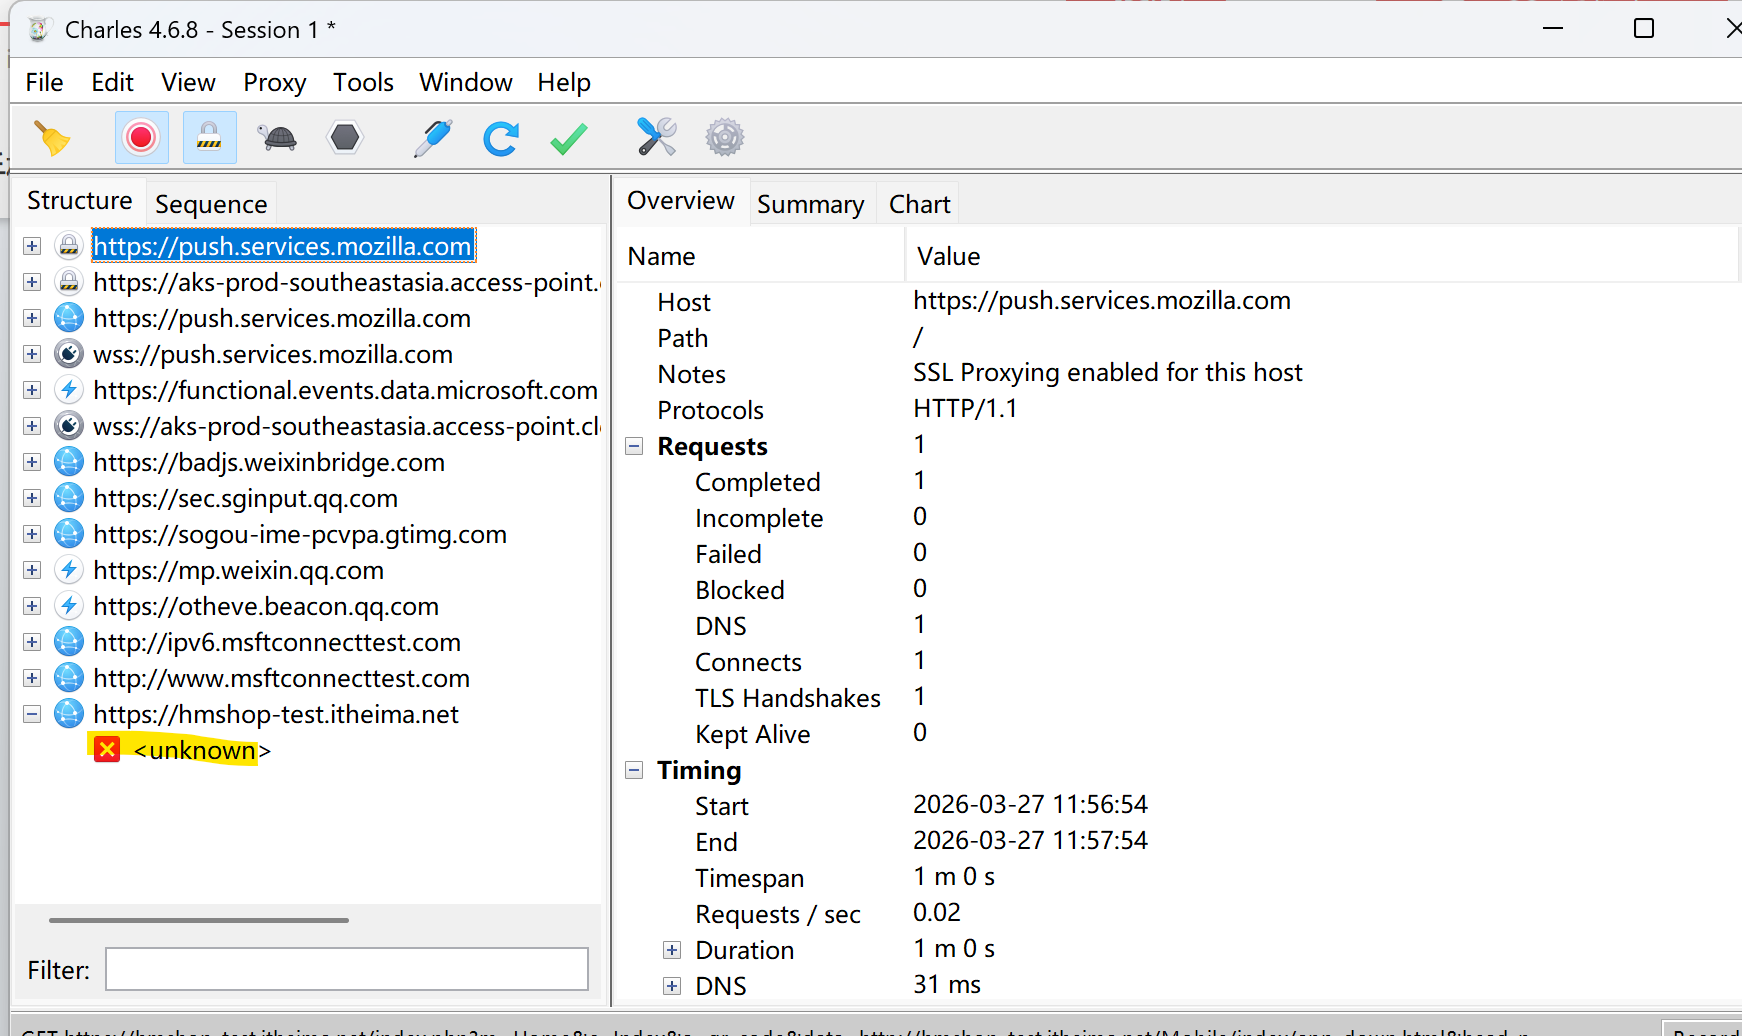Viewport: 1742px width, 1036px height.
Task: Toggle the red Record button
Action: [x=141, y=137]
